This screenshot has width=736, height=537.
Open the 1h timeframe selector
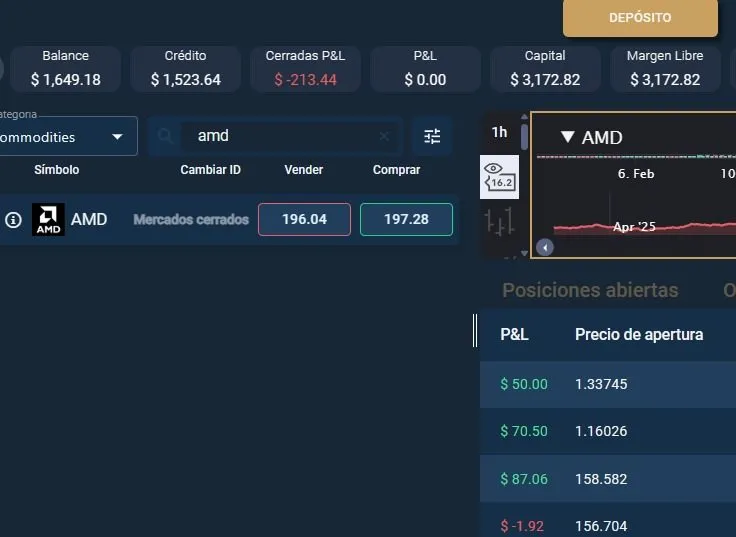(x=499, y=132)
